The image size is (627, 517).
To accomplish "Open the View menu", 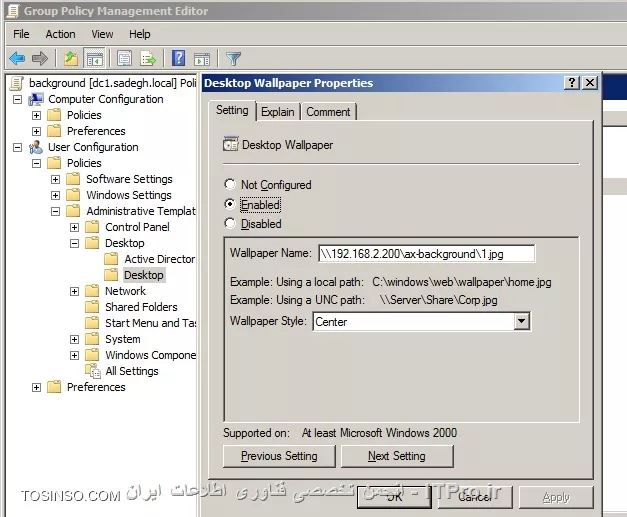I will point(102,34).
